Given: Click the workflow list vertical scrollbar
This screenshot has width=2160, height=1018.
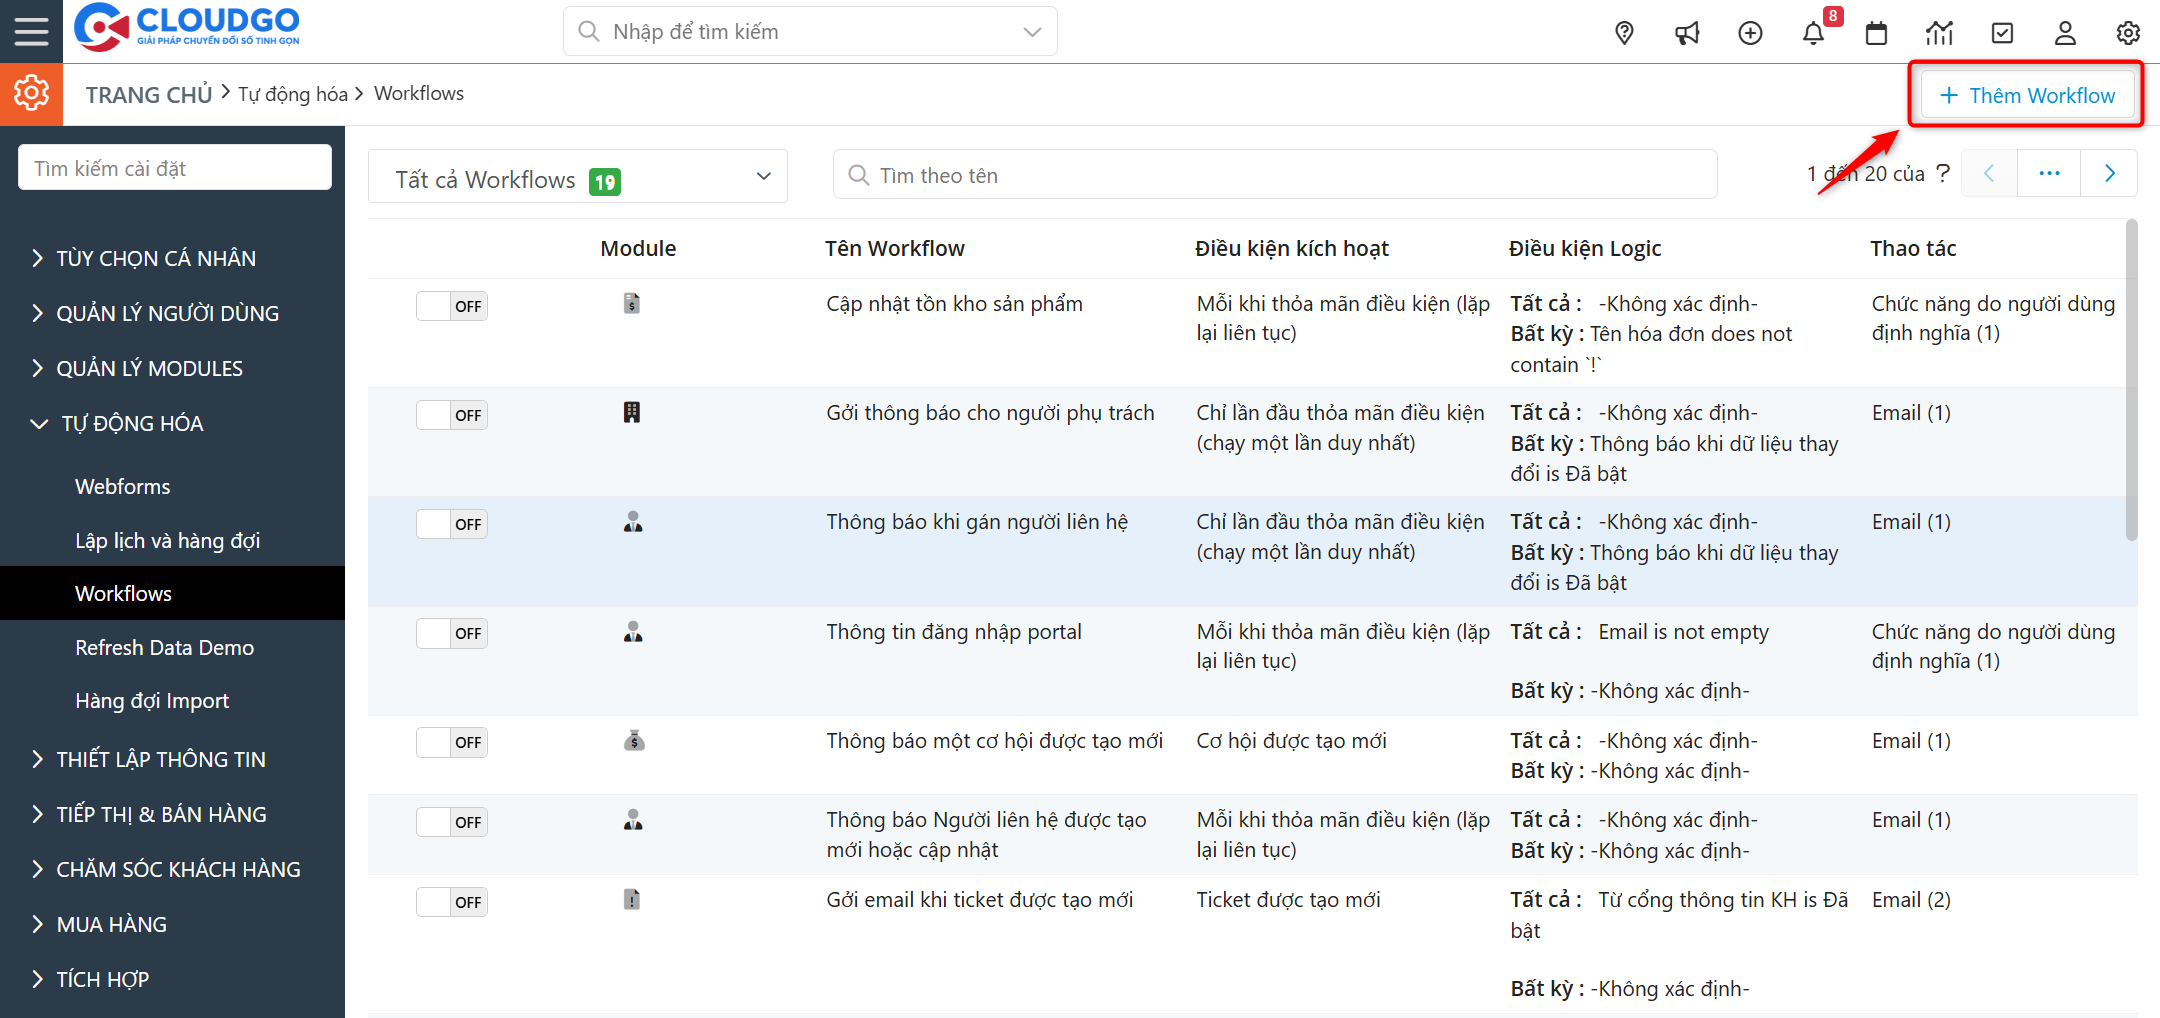Looking at the screenshot, I should 2131,380.
